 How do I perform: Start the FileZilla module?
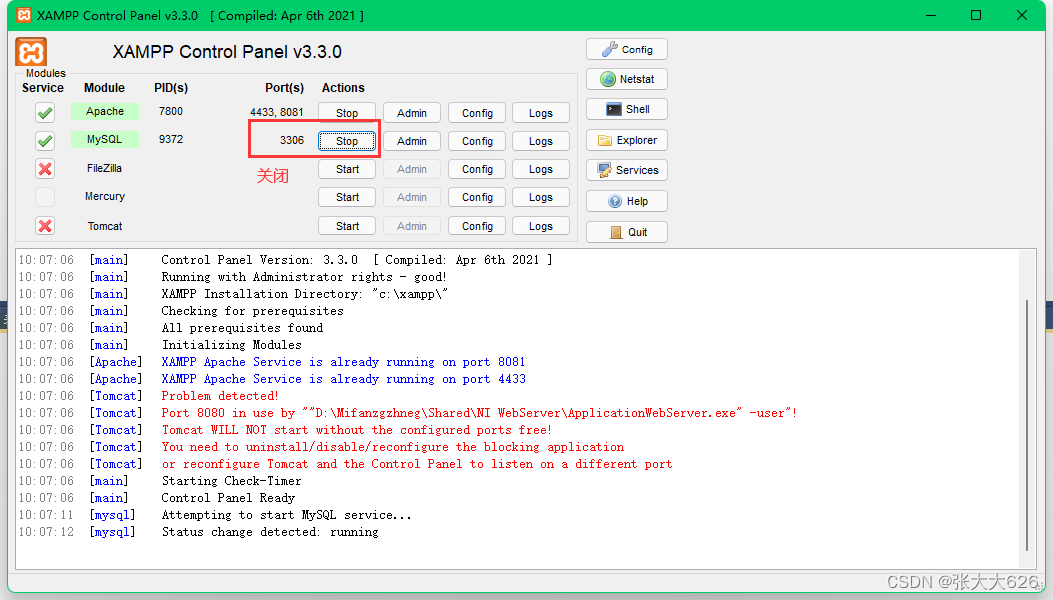(347, 169)
